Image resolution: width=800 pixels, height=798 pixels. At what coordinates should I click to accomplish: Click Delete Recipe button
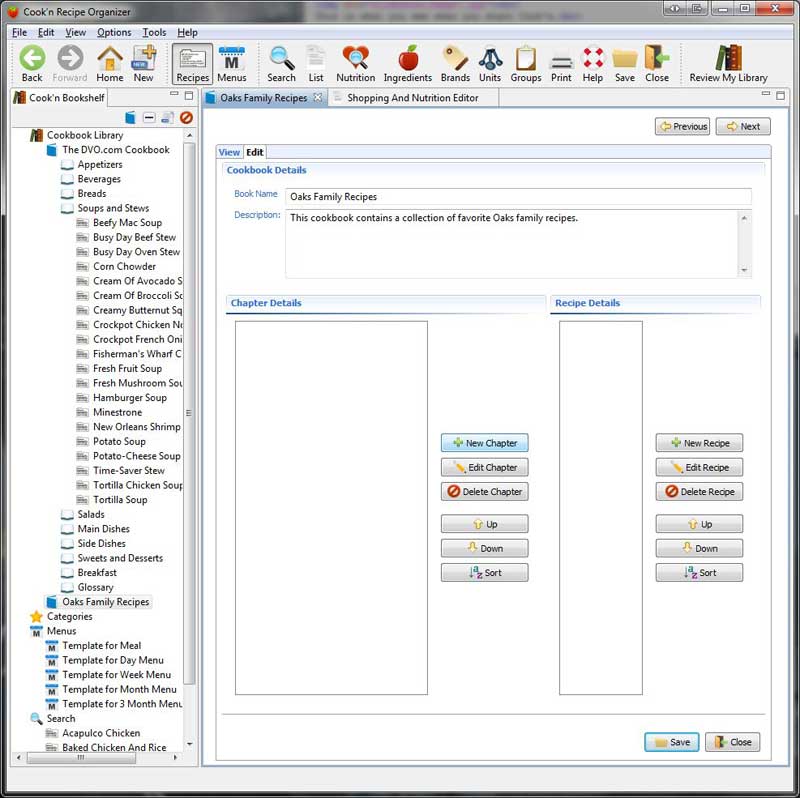coord(699,492)
